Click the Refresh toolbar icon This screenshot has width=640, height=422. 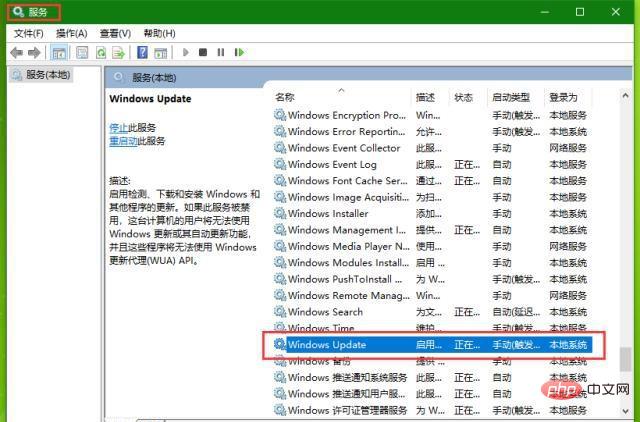(101, 53)
